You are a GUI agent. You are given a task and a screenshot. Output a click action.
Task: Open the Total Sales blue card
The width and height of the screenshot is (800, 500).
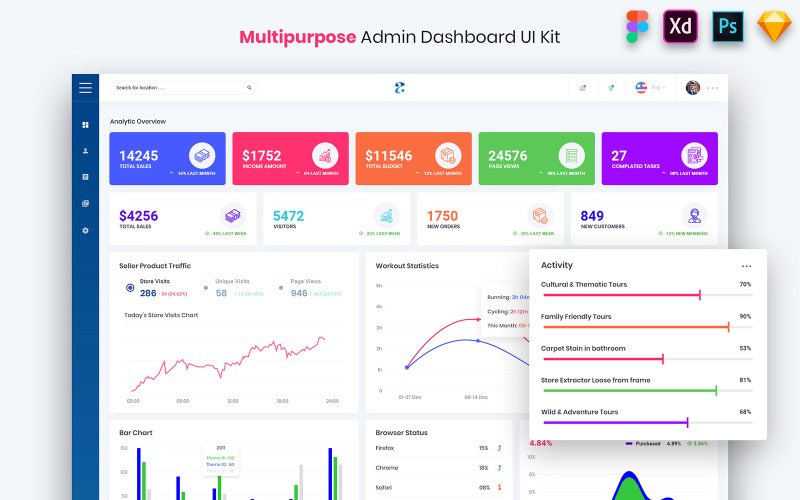(165, 159)
